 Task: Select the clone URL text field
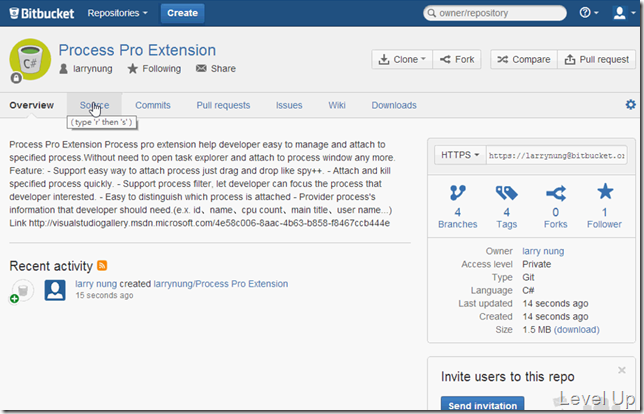pos(557,155)
